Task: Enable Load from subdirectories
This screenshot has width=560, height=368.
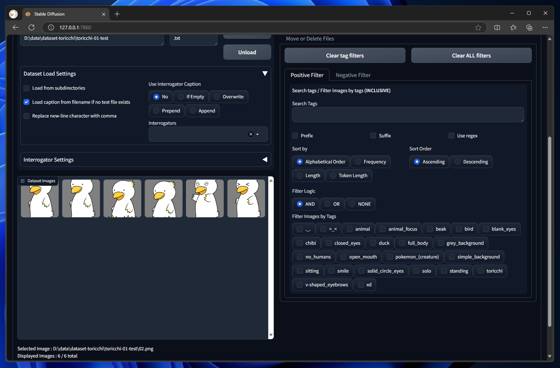Action: pos(26,88)
